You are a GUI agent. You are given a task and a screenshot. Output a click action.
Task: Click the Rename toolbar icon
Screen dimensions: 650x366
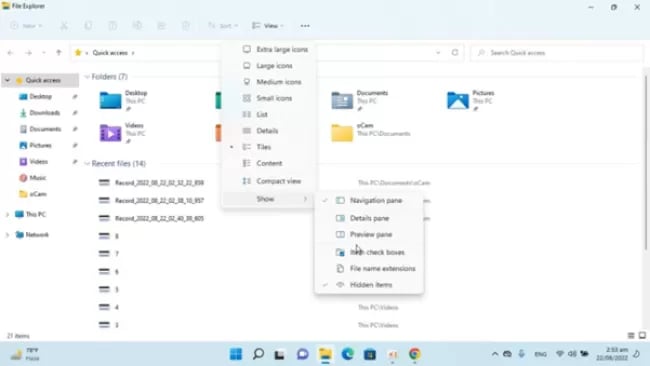137,26
